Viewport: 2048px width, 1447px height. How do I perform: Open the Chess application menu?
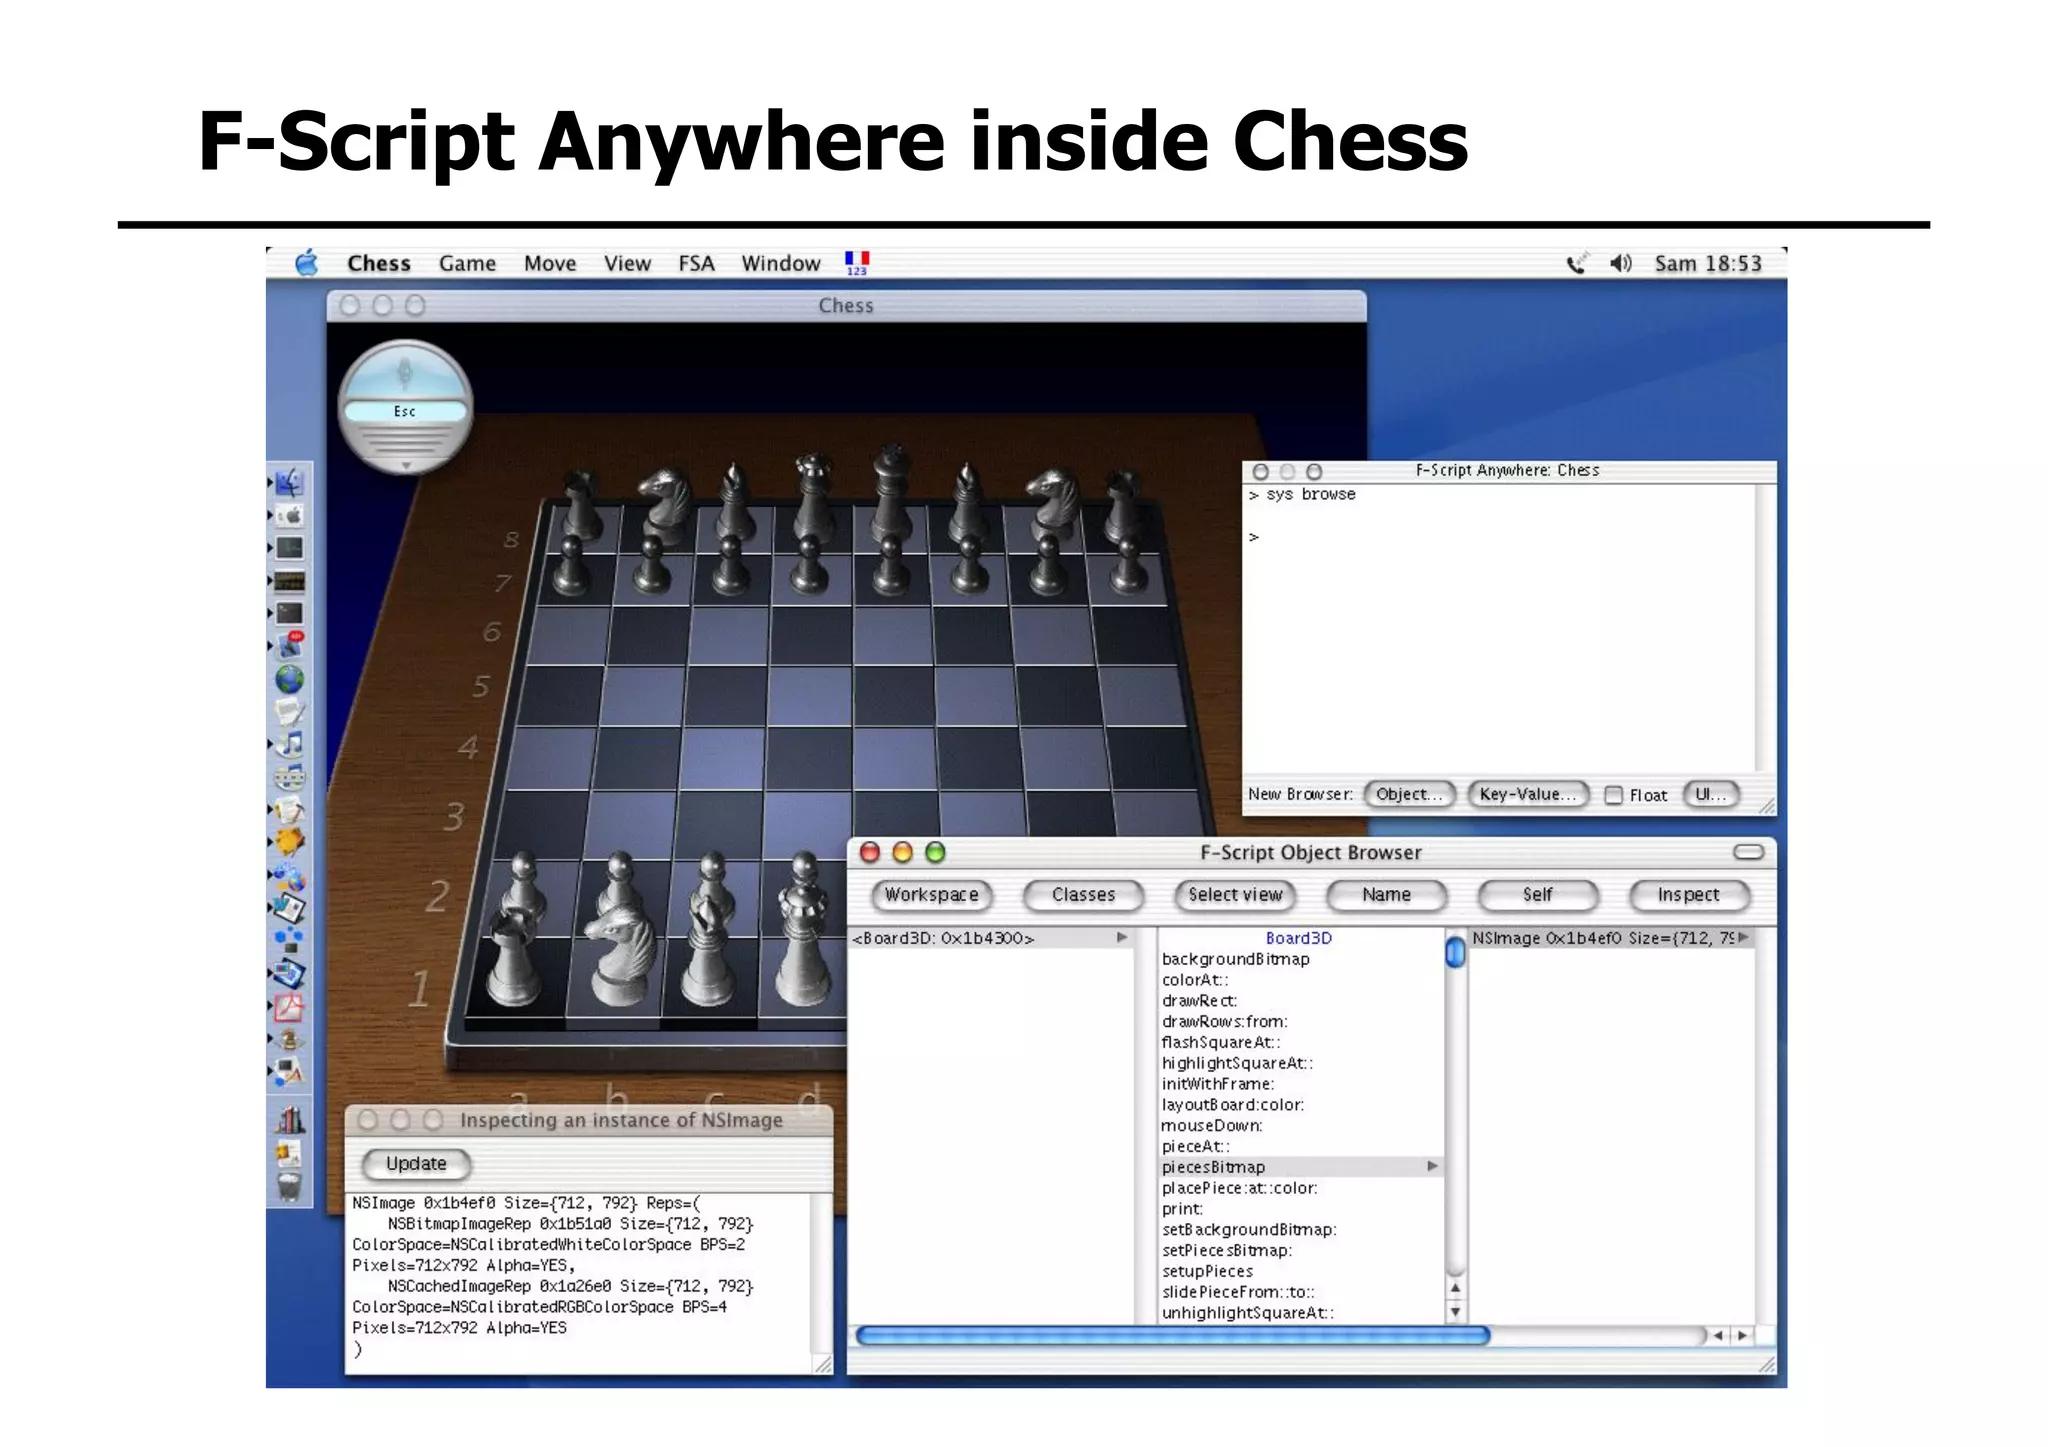pos(379,263)
